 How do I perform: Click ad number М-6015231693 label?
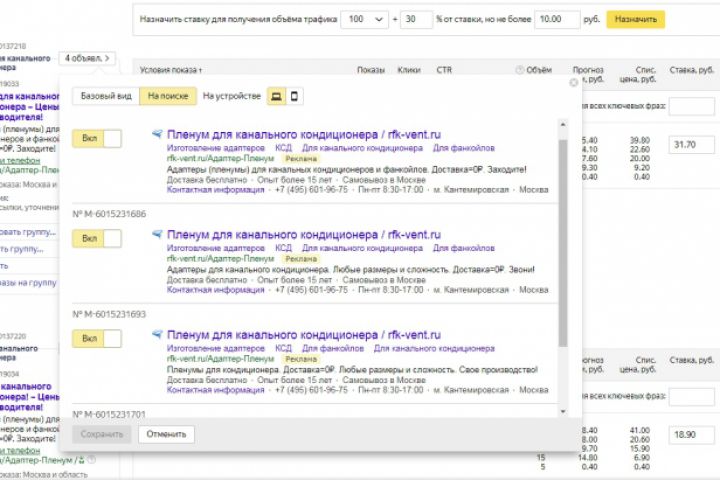click(109, 314)
